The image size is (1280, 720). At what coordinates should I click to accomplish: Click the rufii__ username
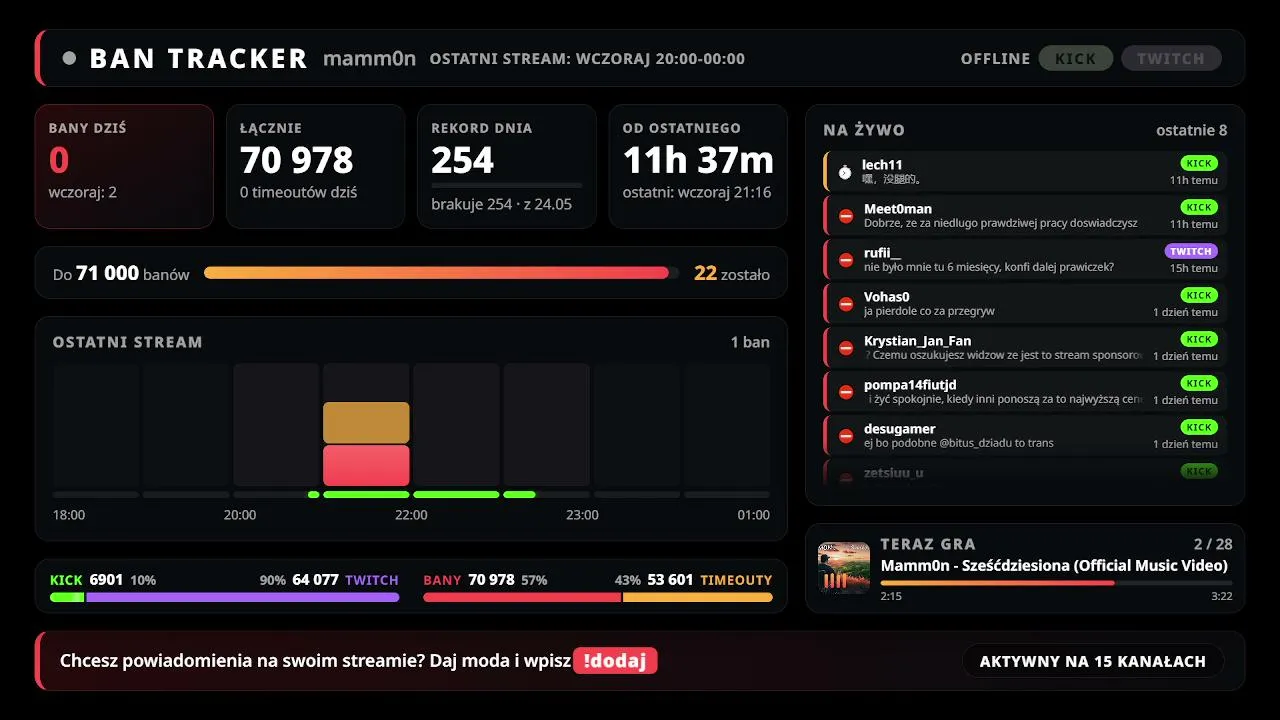pos(882,253)
